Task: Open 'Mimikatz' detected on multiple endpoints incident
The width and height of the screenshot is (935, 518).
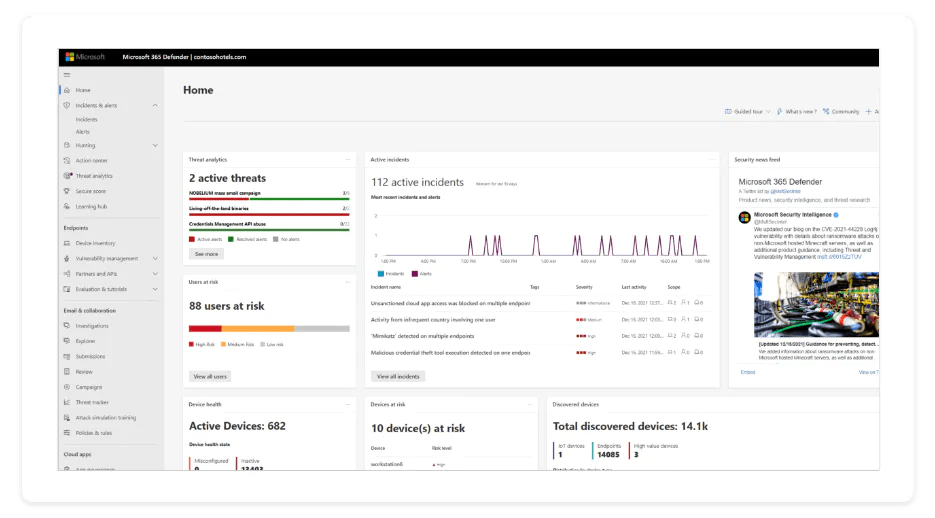Action: [x=422, y=336]
